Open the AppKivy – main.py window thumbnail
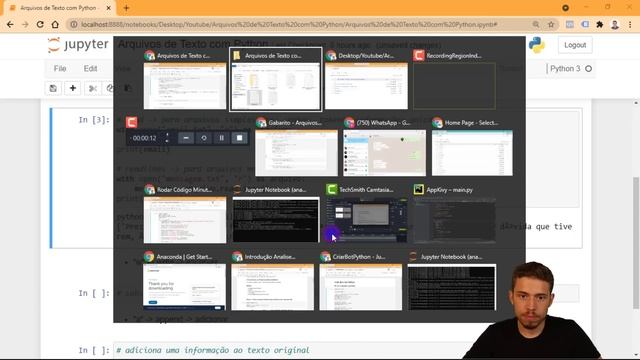 [454, 220]
